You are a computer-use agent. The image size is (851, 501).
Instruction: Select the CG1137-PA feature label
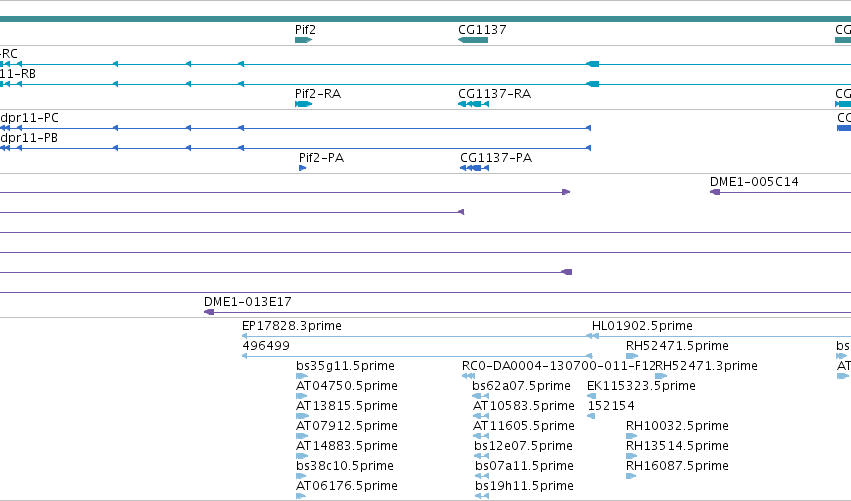(496, 158)
